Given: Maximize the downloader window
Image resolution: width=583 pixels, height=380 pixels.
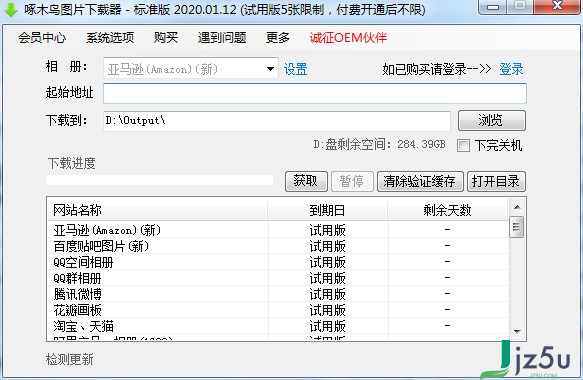Looking at the screenshot, I should 520,6.
